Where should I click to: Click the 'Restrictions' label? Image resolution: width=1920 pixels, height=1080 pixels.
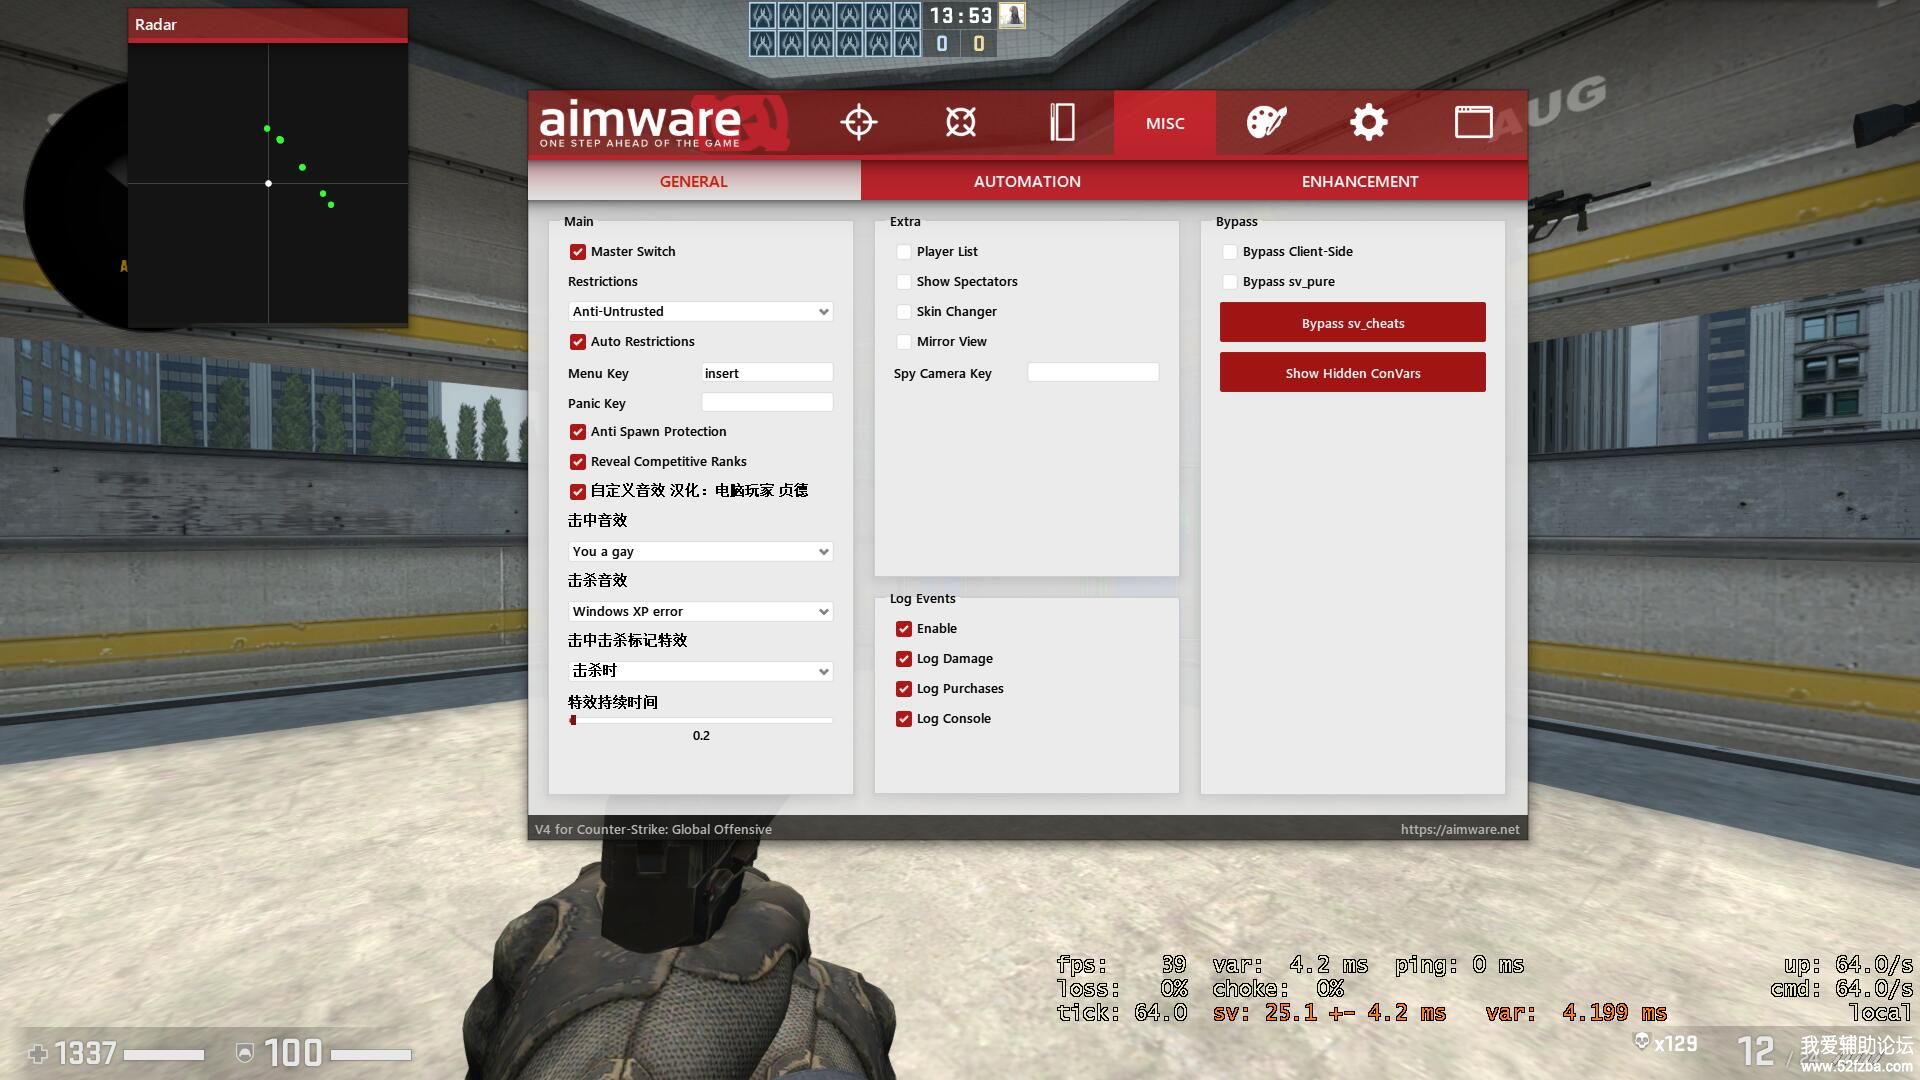602,282
